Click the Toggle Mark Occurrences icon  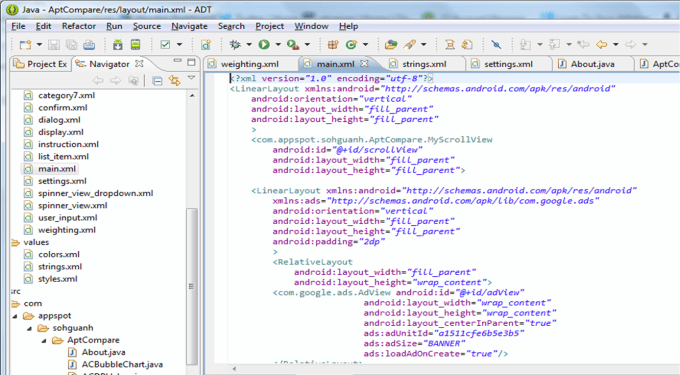pos(496,45)
